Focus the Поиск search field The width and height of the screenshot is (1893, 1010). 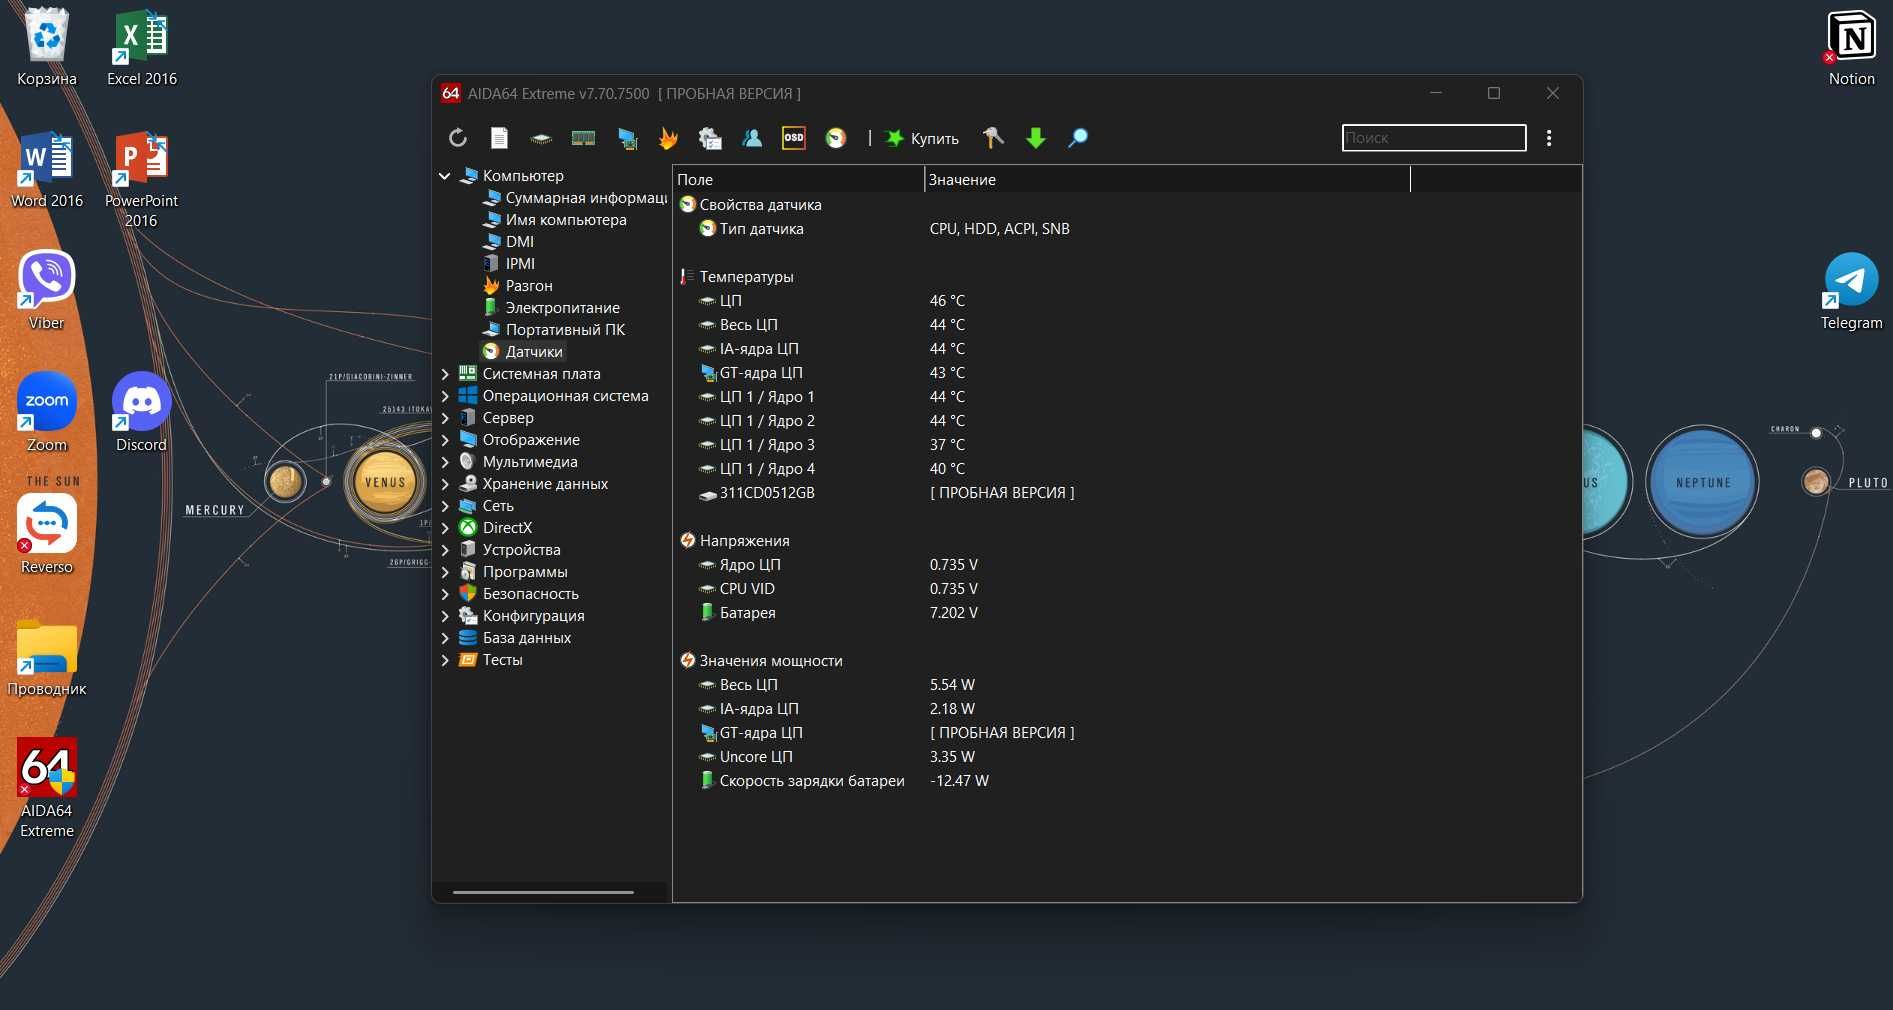1434,138
